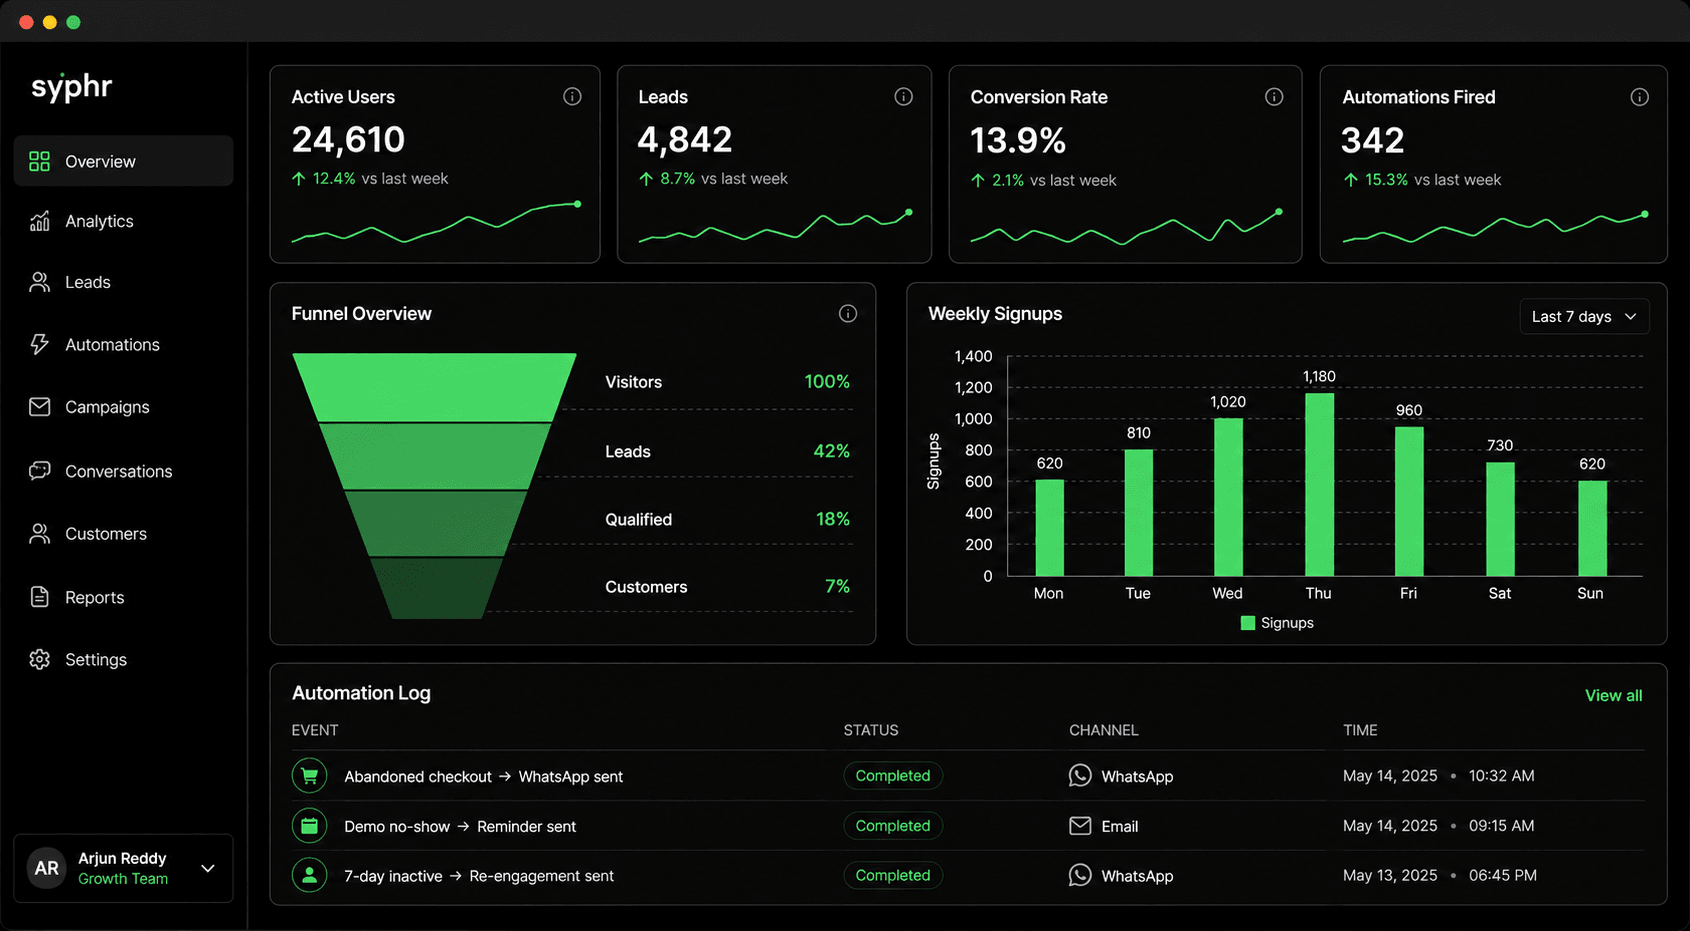
Task: Click the Conversion Rate value 13.9%
Action: pyautogui.click(x=1018, y=140)
